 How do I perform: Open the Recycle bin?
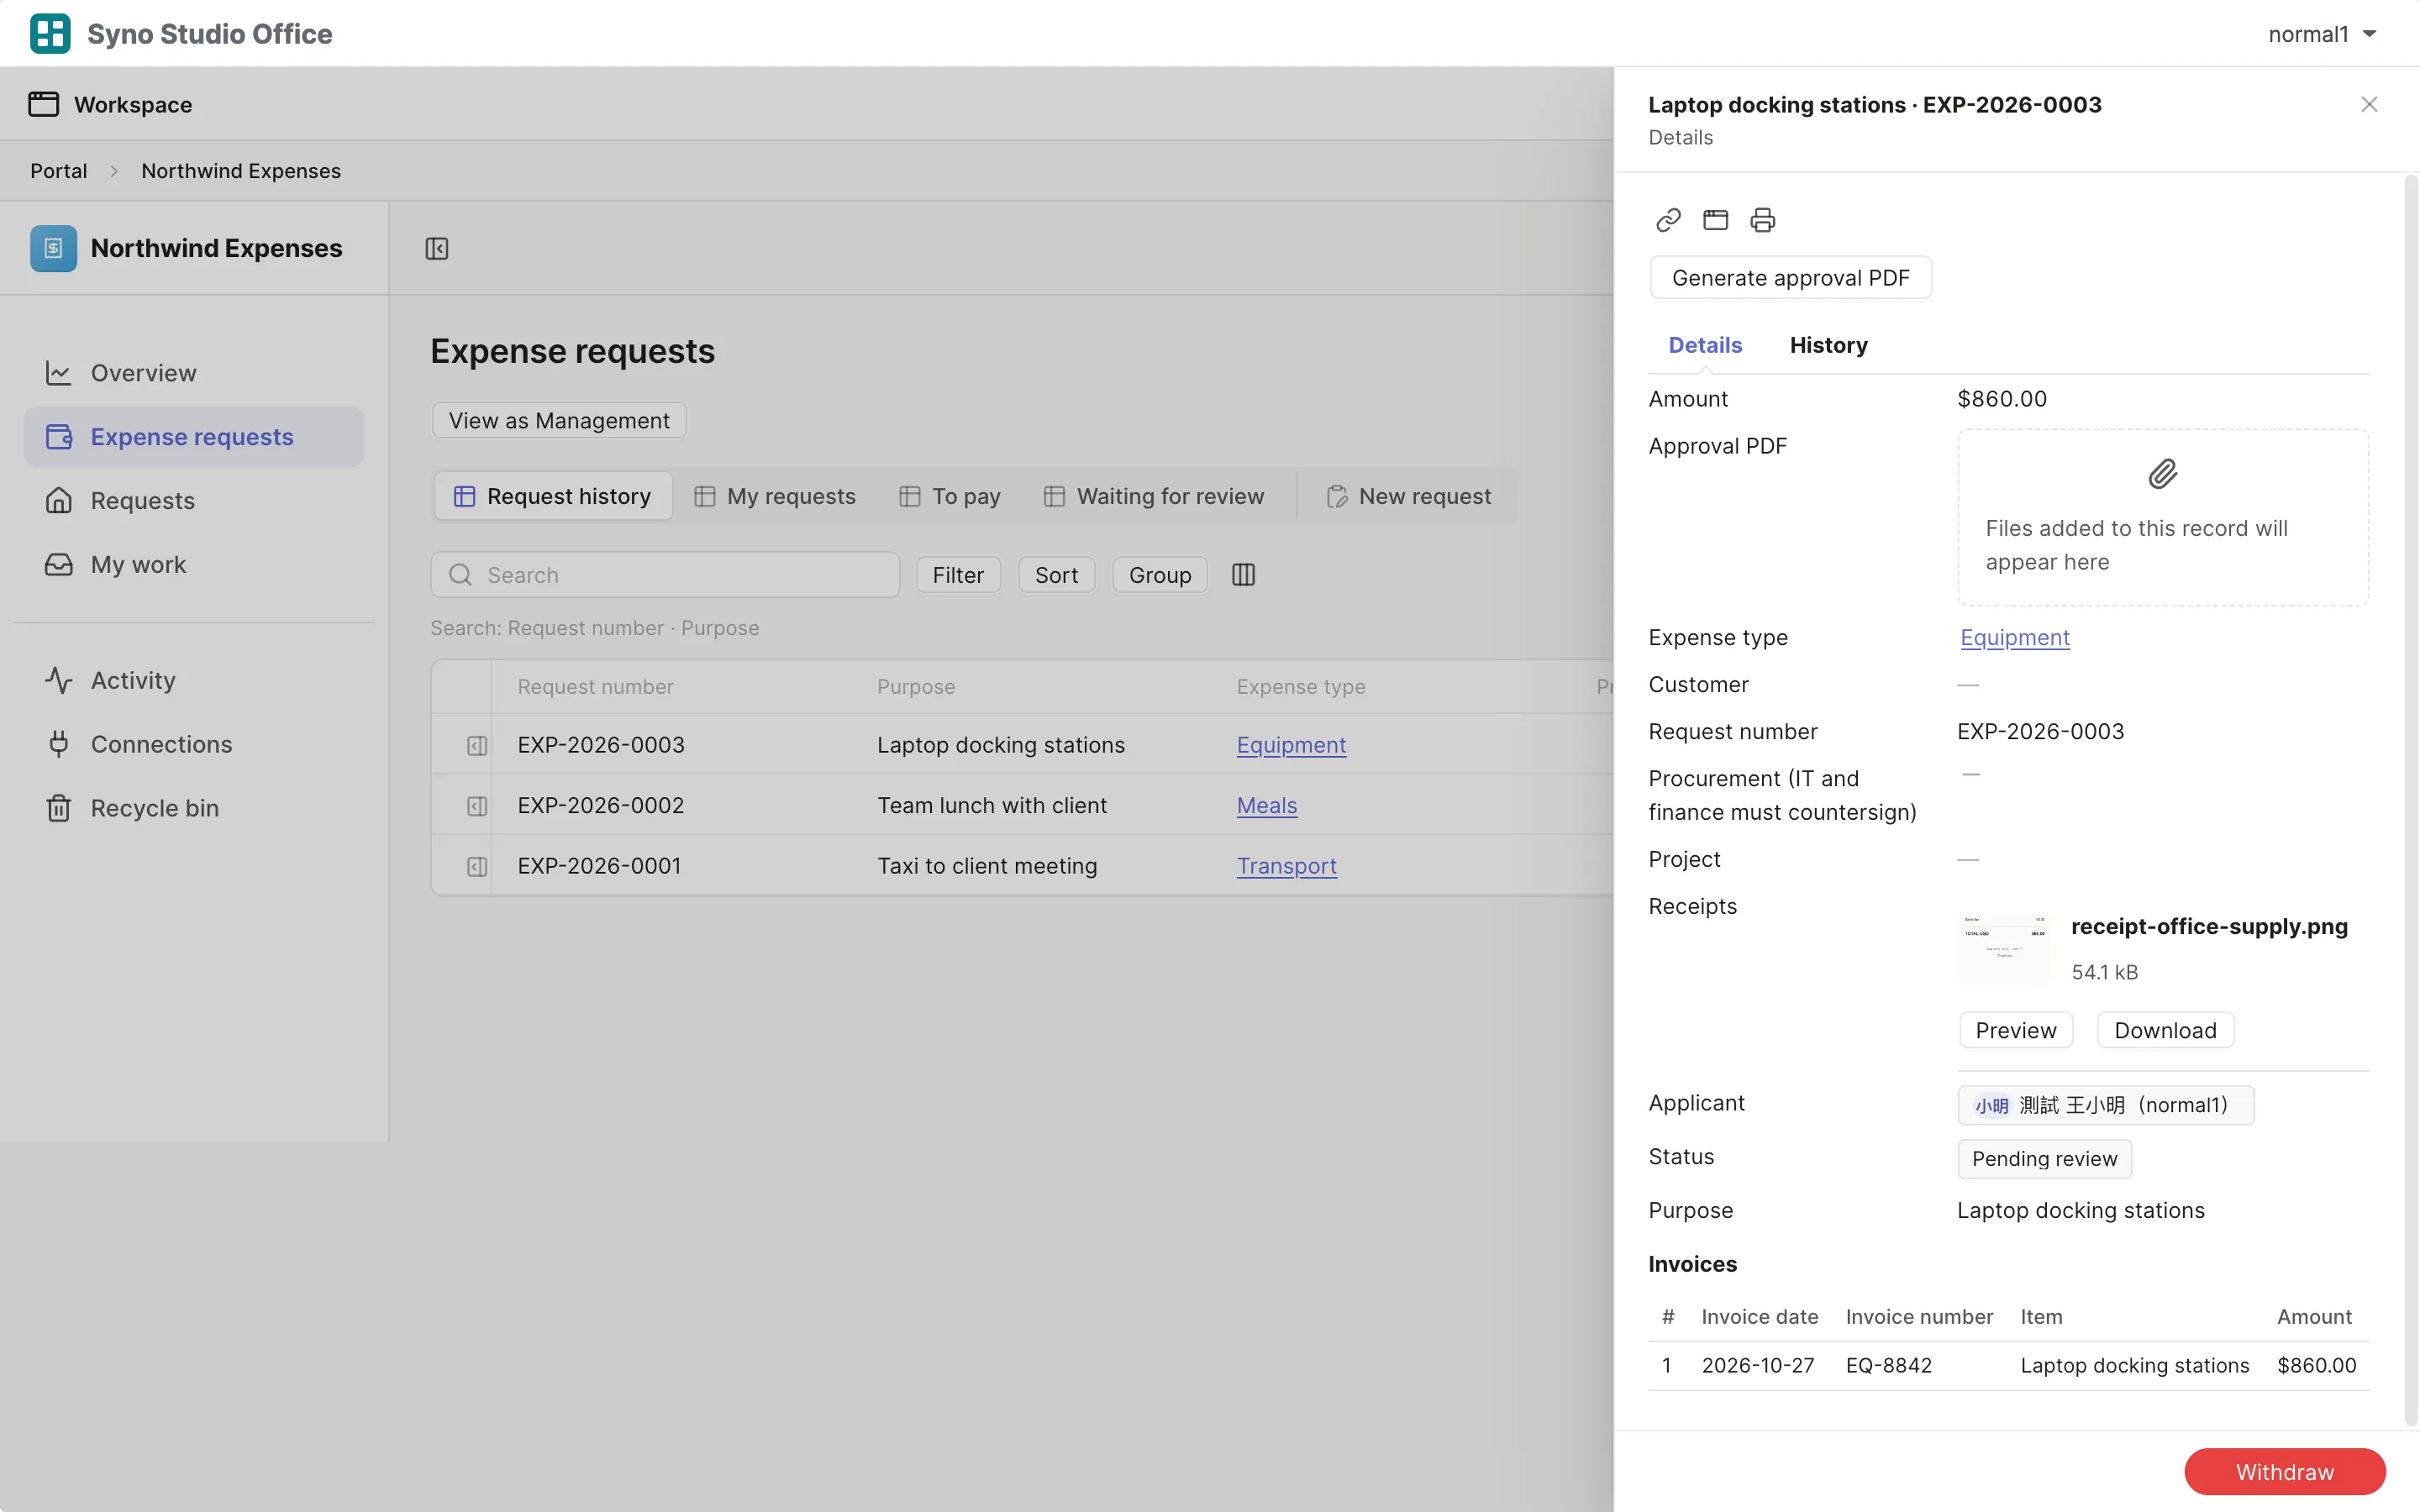194,808
